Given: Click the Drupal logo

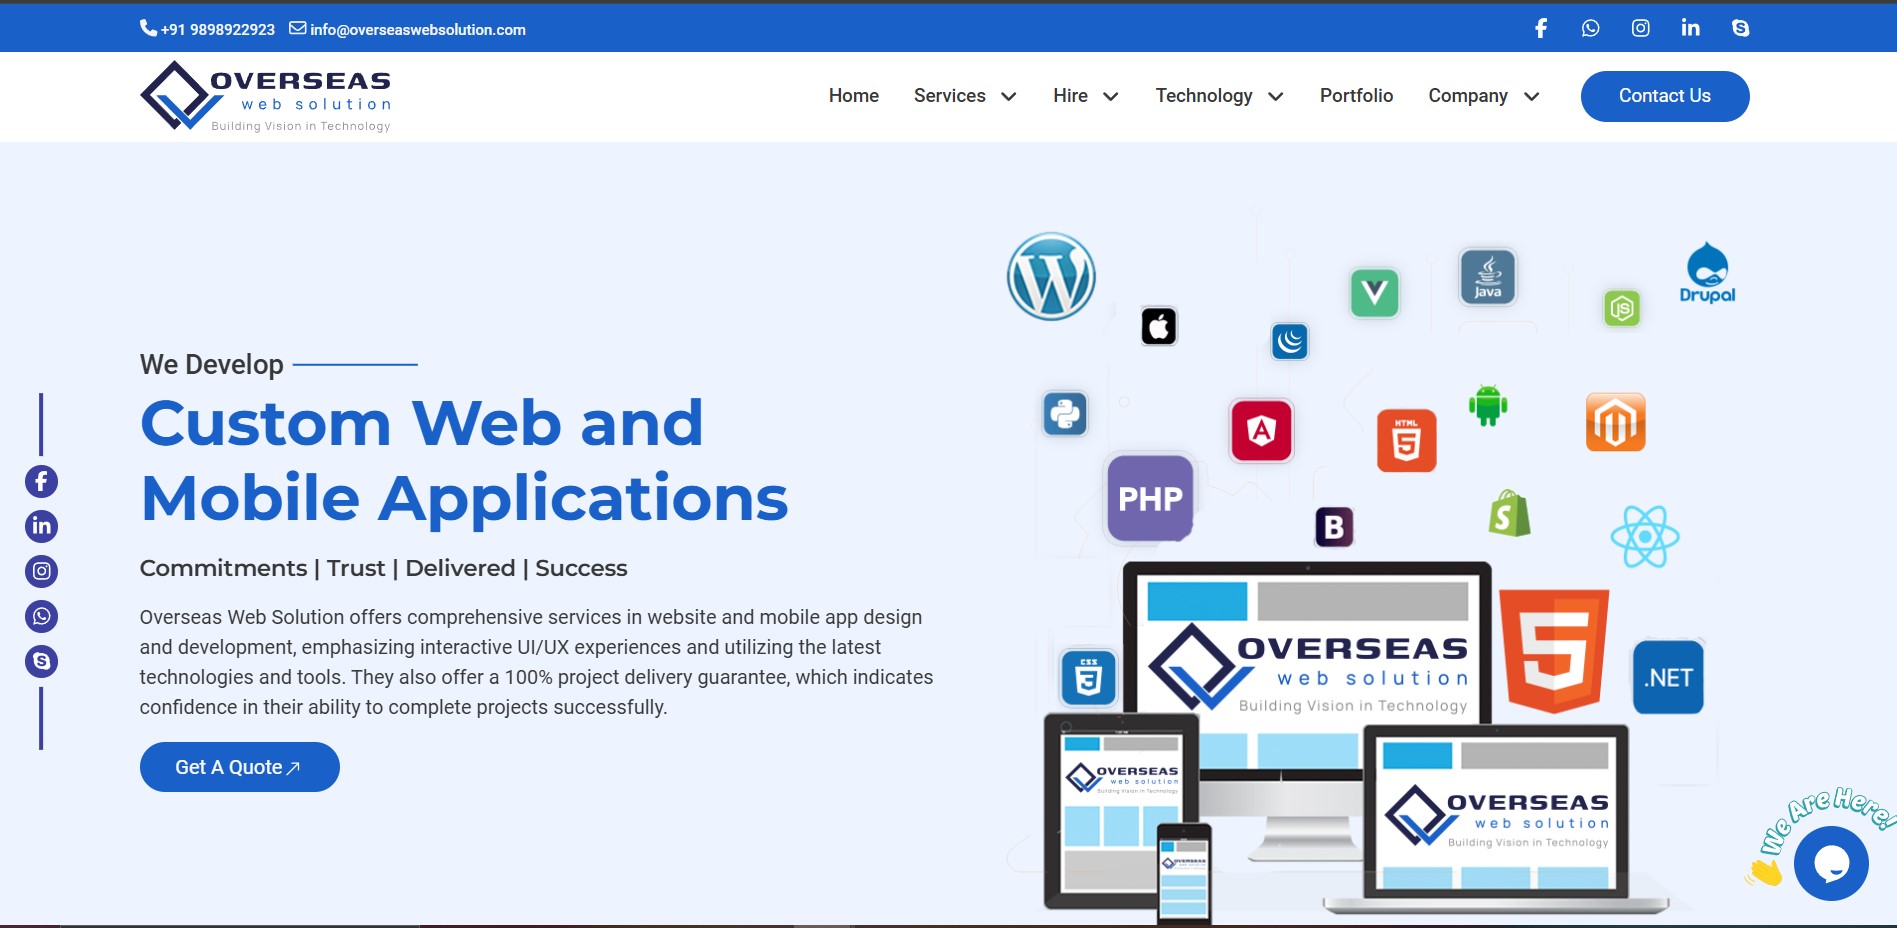Looking at the screenshot, I should tap(1707, 273).
